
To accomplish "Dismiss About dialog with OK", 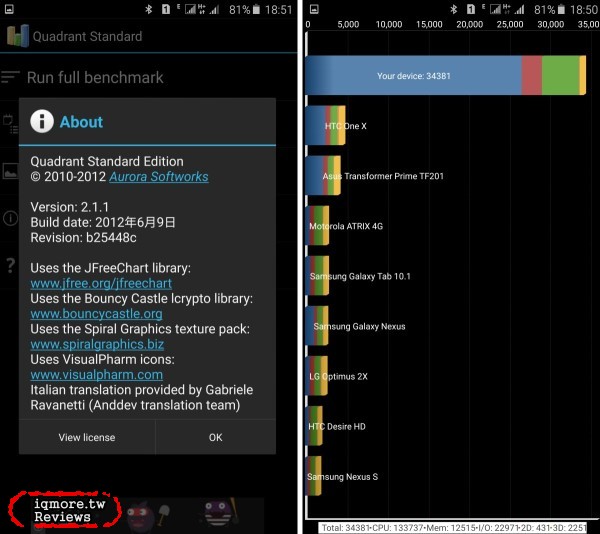I will point(215,437).
